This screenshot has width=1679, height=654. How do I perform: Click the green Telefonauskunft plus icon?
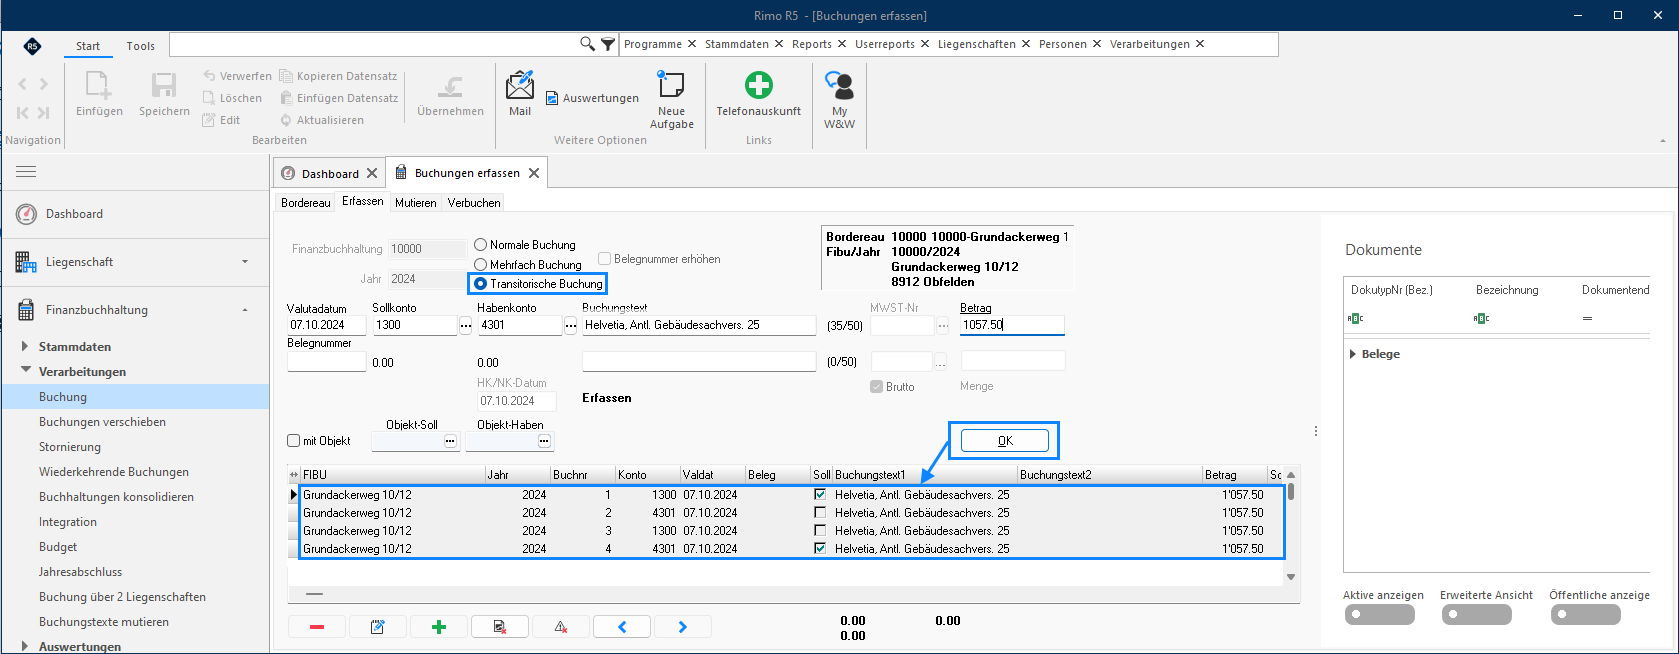point(759,85)
